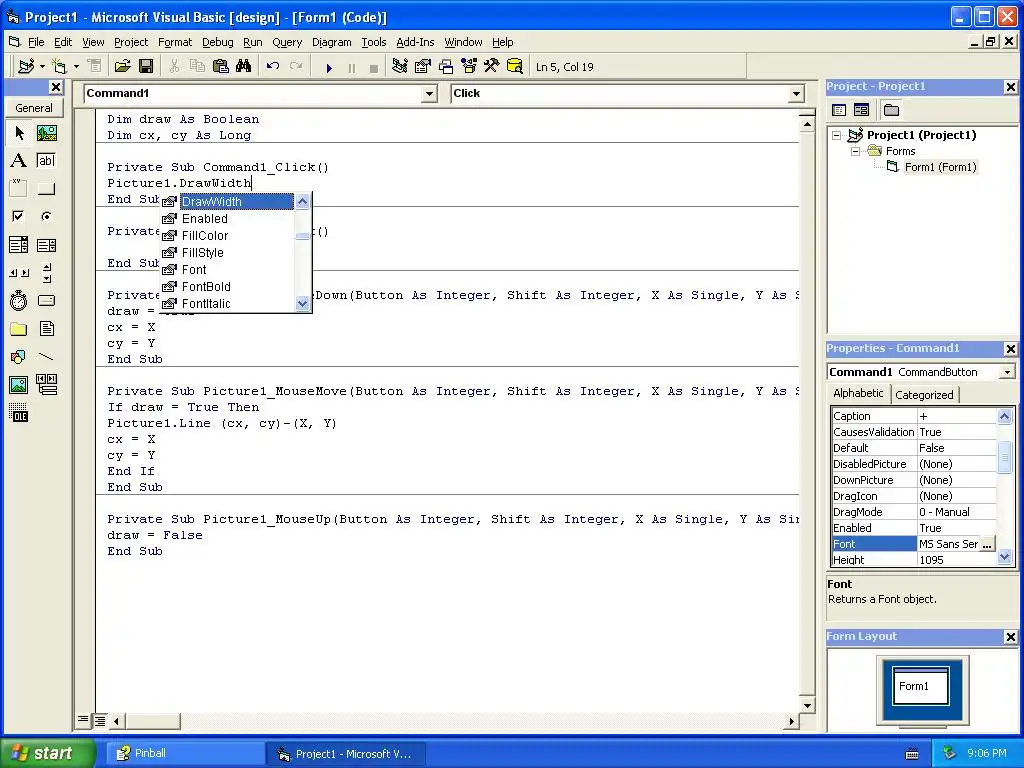The image size is (1024, 768).
Task: Open the Add Form dropdown arrow in toolbar
Action: (x=76, y=66)
